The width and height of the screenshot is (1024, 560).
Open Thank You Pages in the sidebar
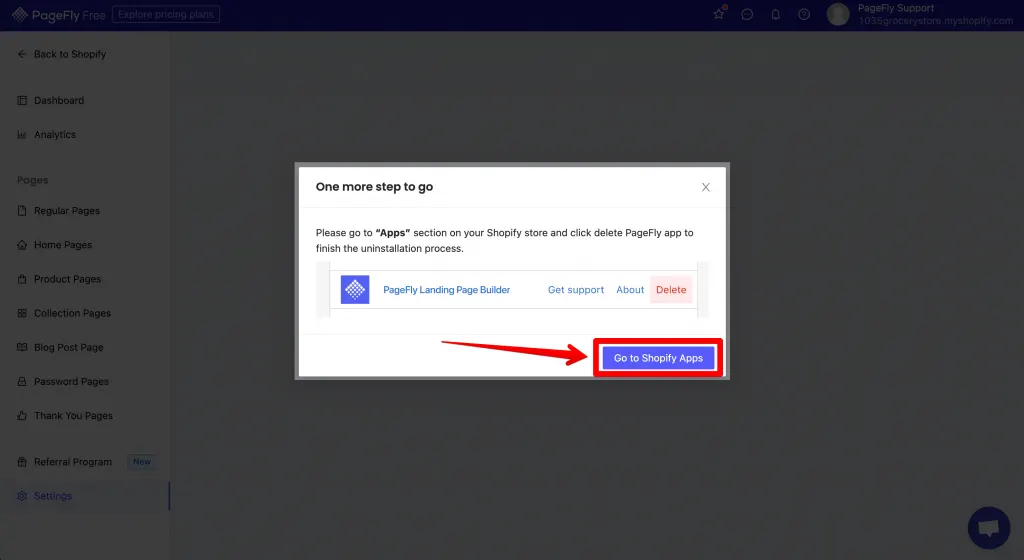(73, 416)
